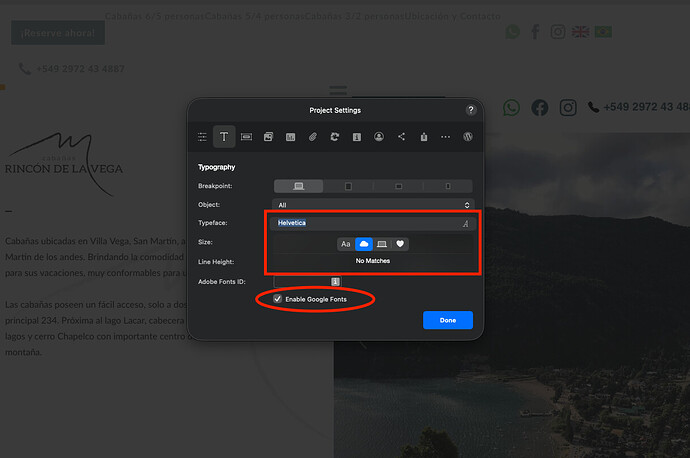
Task: Expand the Object dropdown set to All
Action: point(372,205)
